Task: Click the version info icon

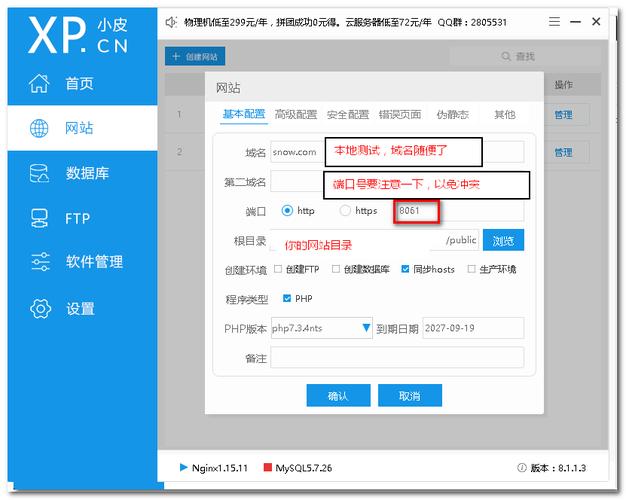Action: pyautogui.click(x=521, y=468)
